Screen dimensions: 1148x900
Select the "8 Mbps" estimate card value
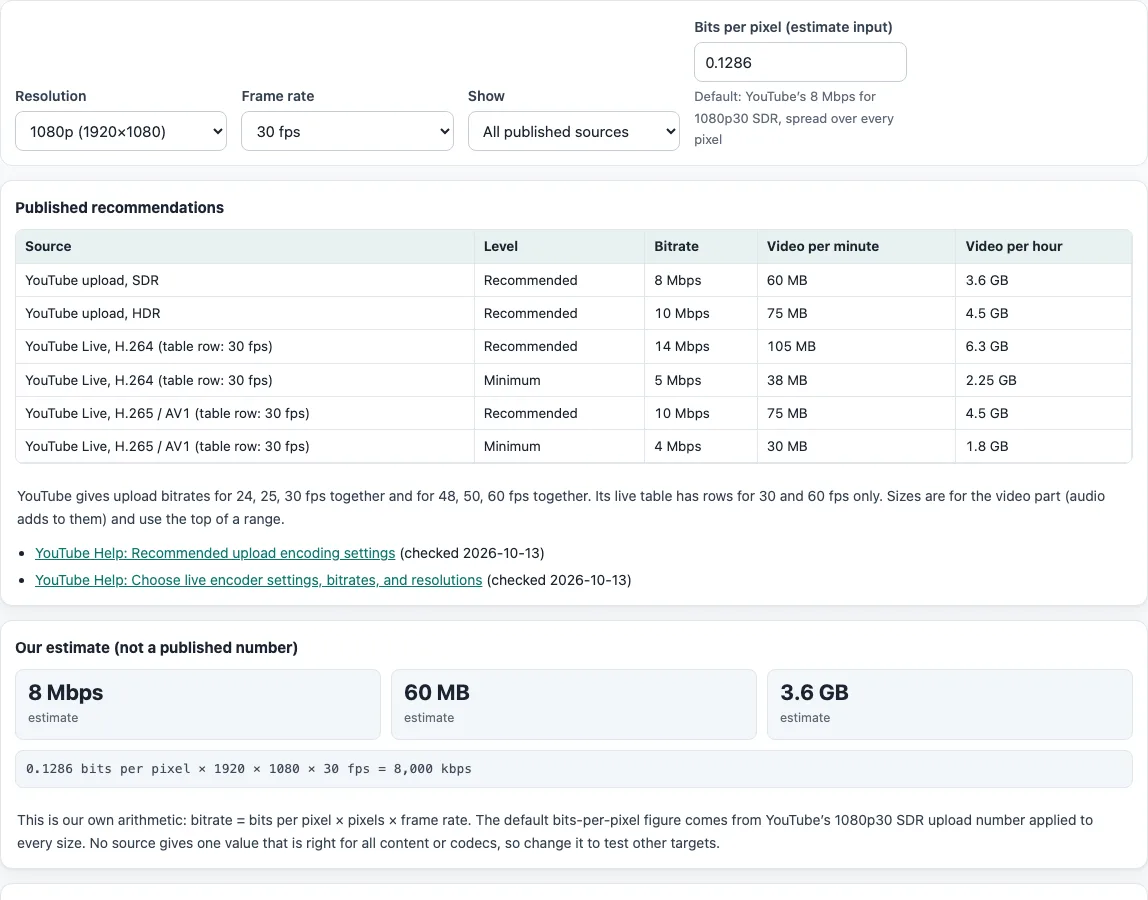pyautogui.click(x=66, y=692)
